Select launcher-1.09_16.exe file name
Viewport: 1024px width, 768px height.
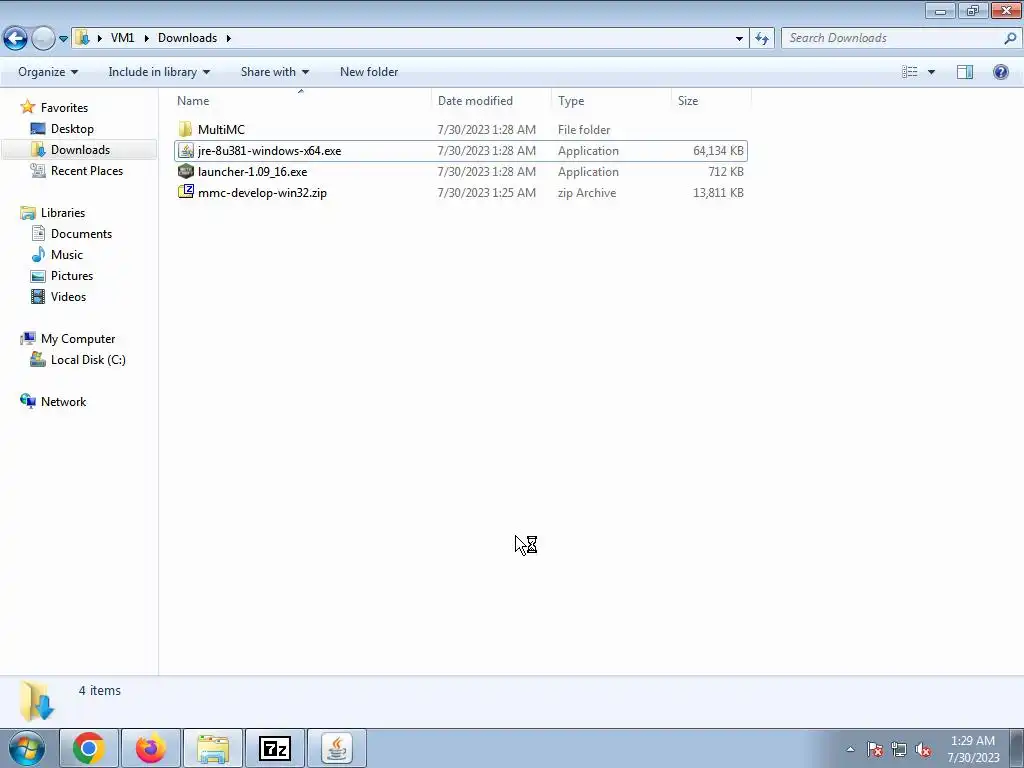[253, 172]
